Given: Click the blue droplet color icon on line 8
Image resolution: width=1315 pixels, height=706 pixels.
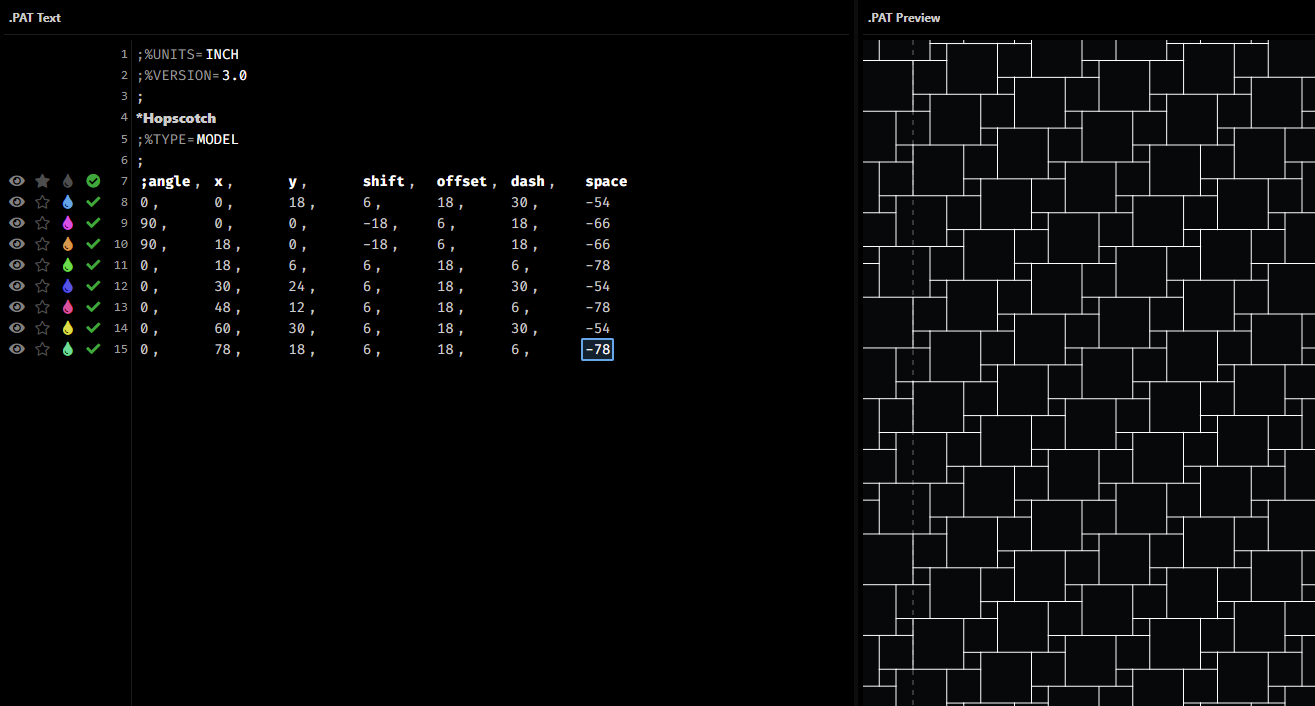Looking at the screenshot, I should click(67, 202).
